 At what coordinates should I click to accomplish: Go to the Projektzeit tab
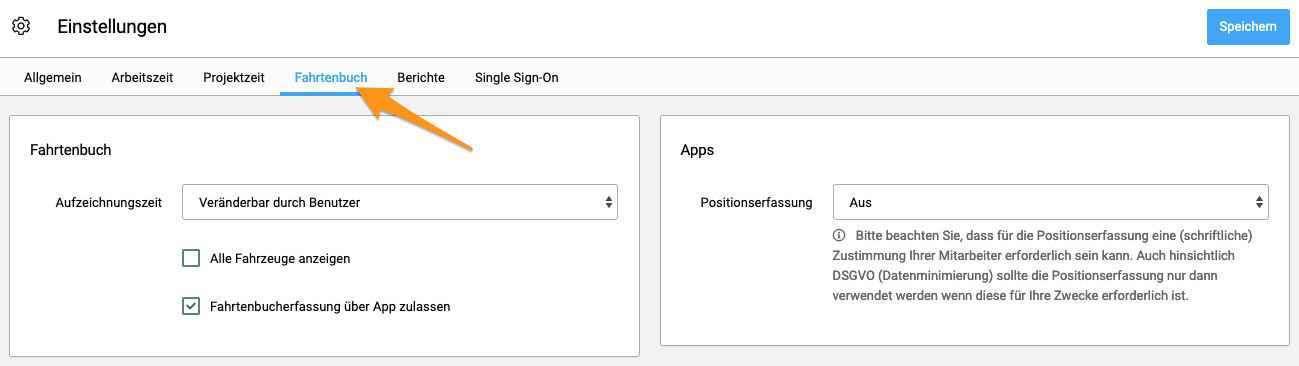[x=234, y=77]
